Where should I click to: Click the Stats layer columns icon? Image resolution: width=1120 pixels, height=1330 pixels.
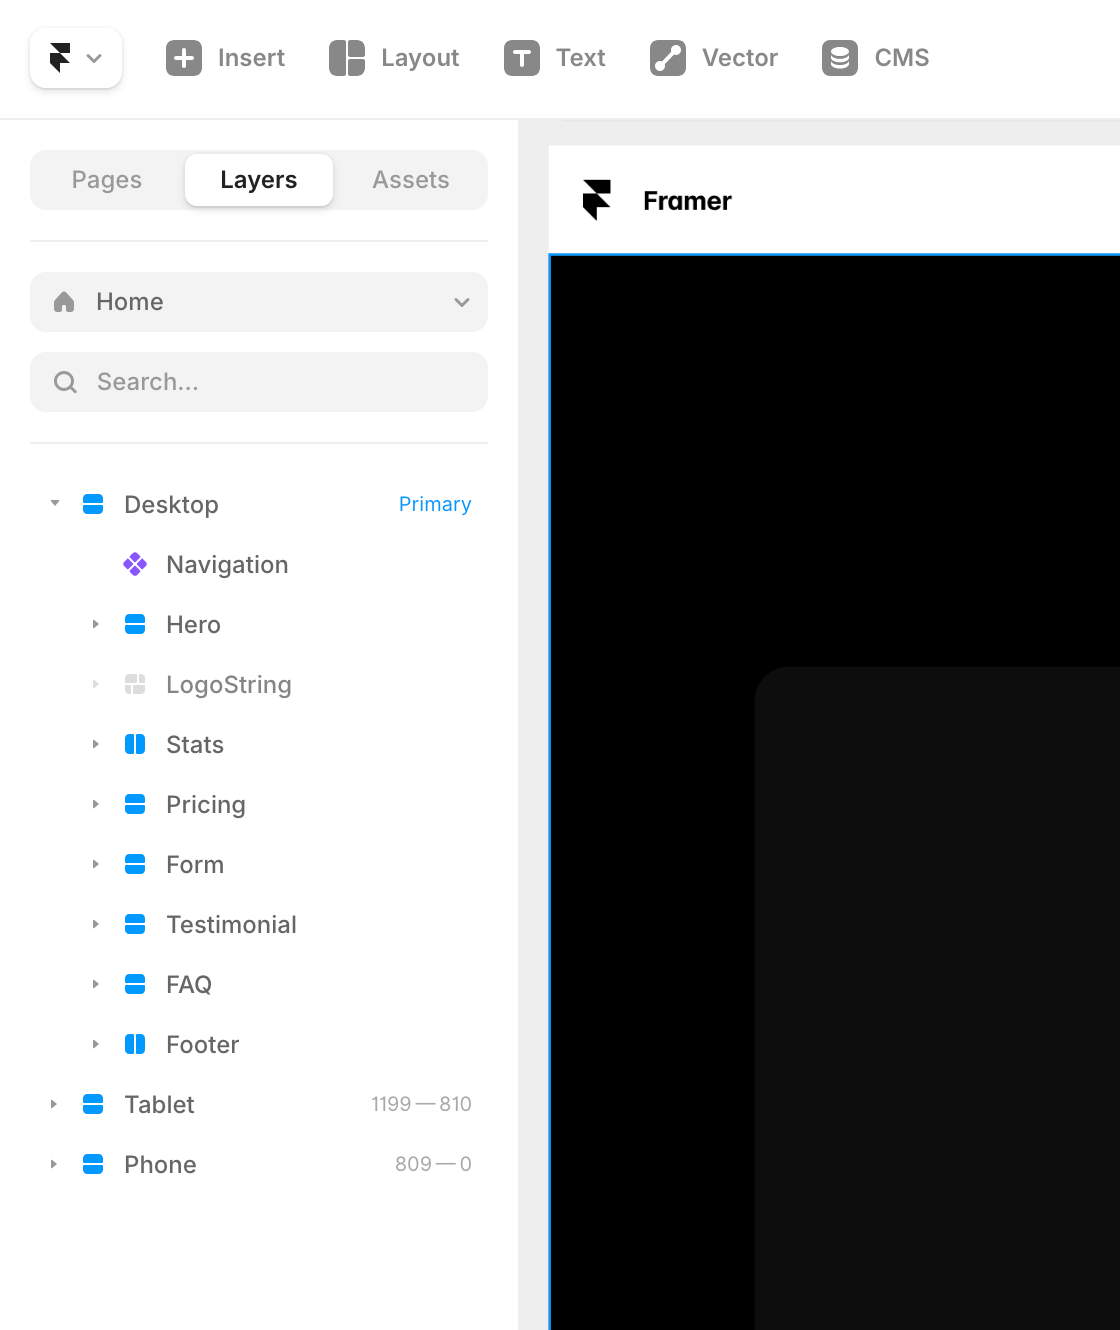click(135, 744)
